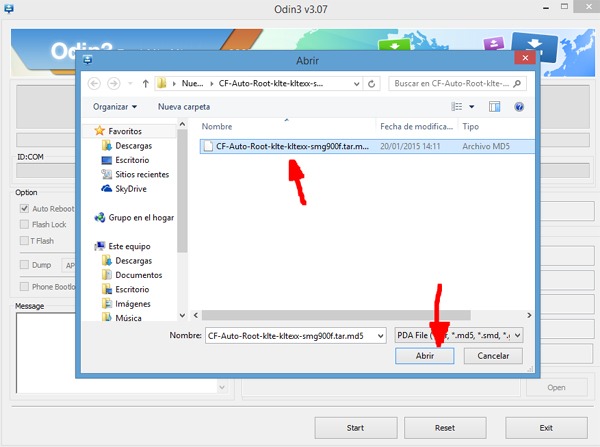The width and height of the screenshot is (600, 447).
Task: Enable Dump checkbox in Odin3
Action: pos(24,265)
